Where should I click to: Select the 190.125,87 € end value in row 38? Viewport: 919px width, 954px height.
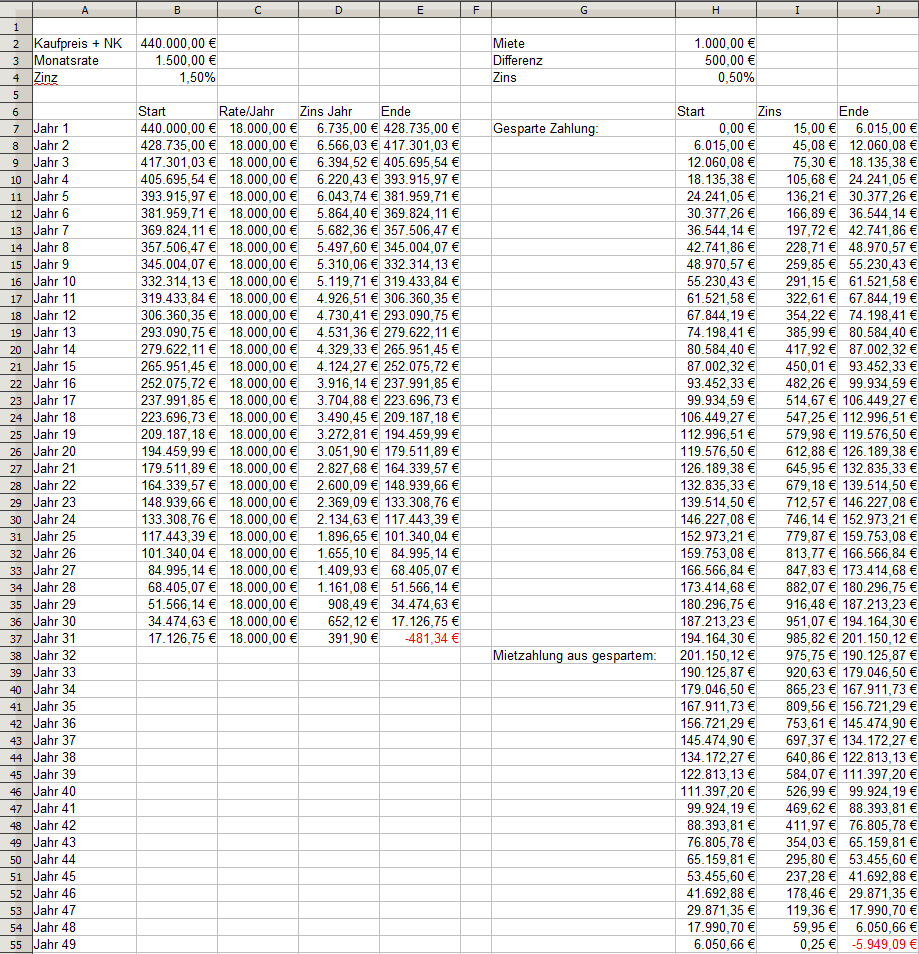pyautogui.click(x=878, y=656)
